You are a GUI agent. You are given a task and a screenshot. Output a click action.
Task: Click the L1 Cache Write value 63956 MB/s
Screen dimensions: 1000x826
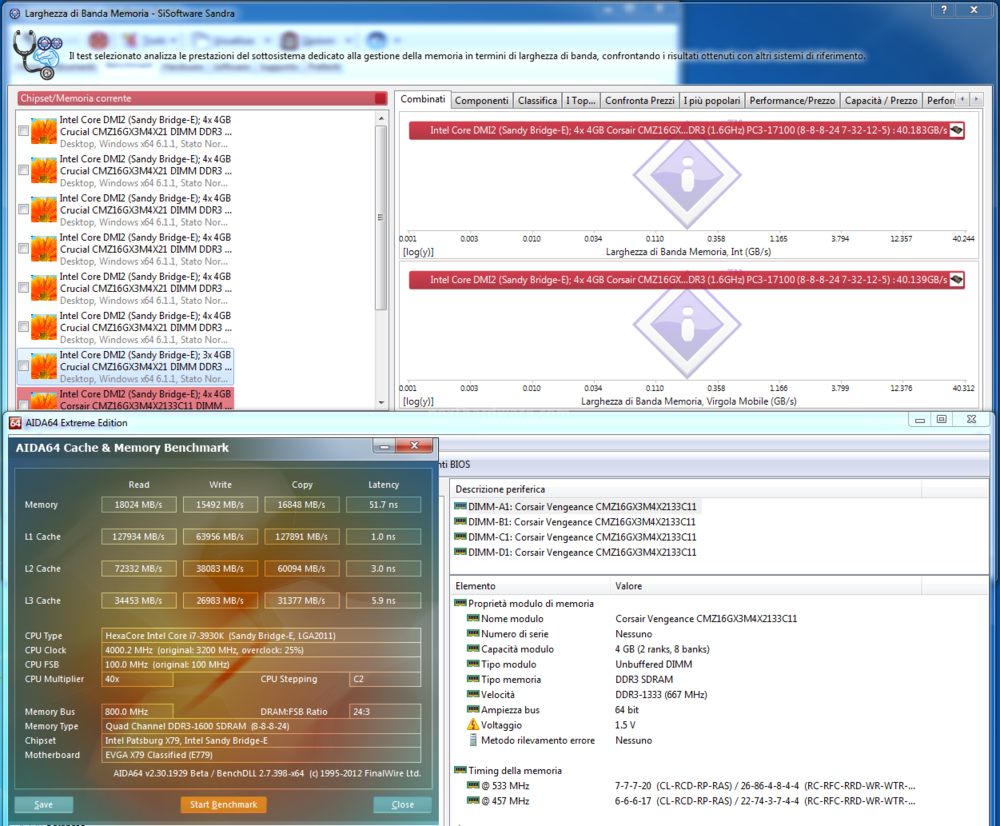tap(220, 536)
